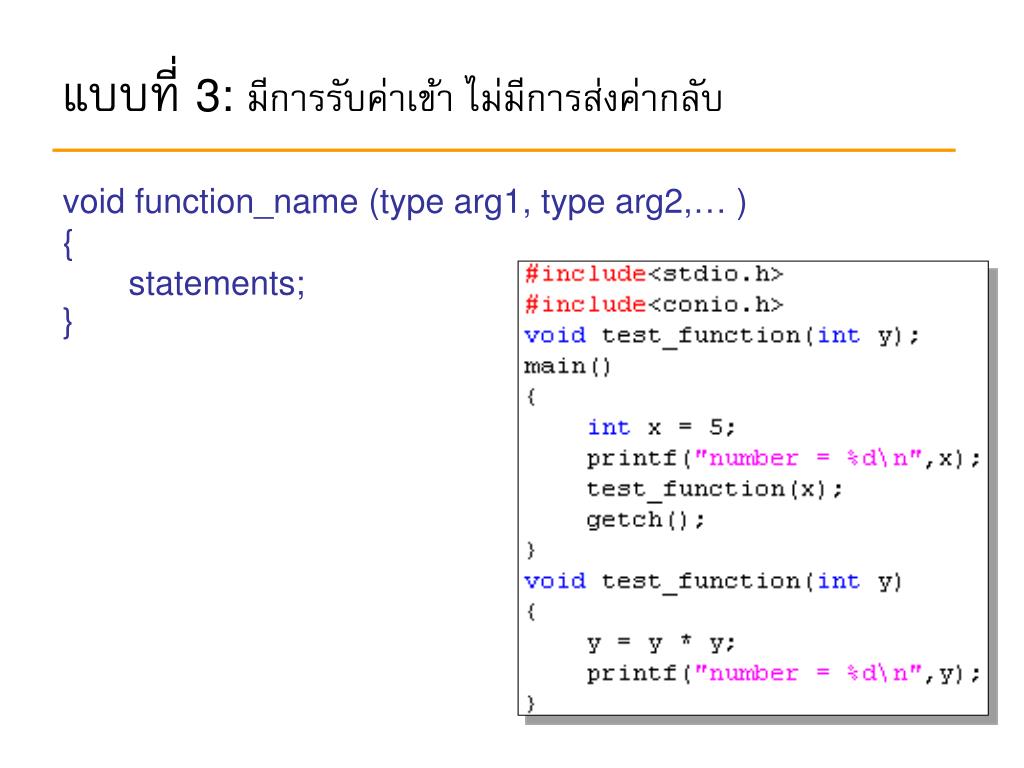Click the code listing image box

[753, 488]
